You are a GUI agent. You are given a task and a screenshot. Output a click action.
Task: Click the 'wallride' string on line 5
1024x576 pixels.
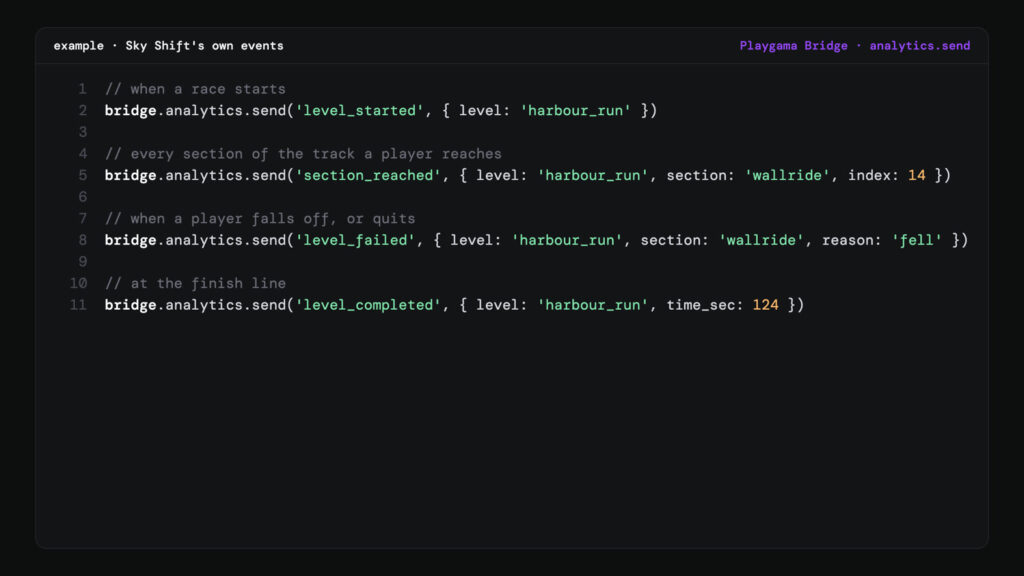tap(787, 176)
